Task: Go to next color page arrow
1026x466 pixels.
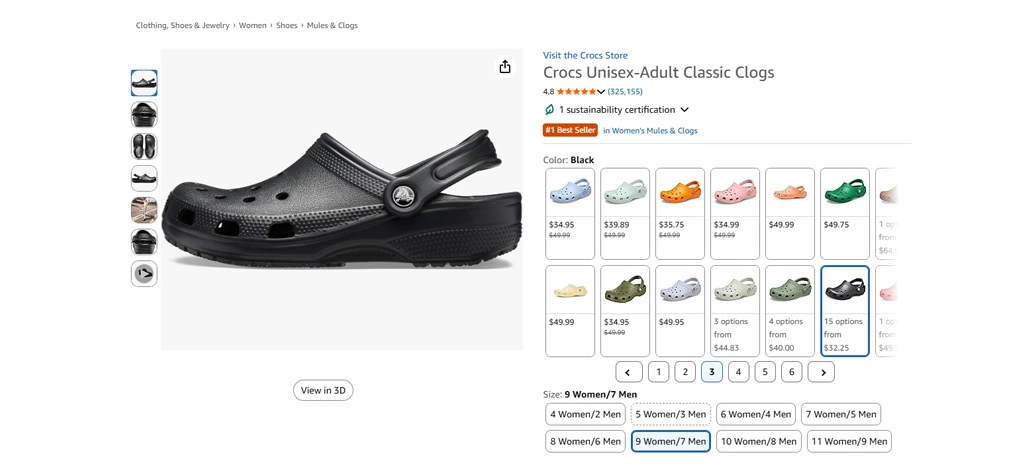Action: point(821,372)
